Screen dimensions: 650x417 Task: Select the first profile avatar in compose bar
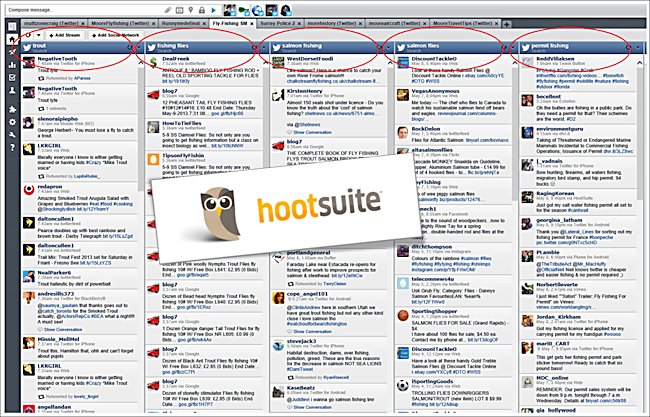[230, 10]
